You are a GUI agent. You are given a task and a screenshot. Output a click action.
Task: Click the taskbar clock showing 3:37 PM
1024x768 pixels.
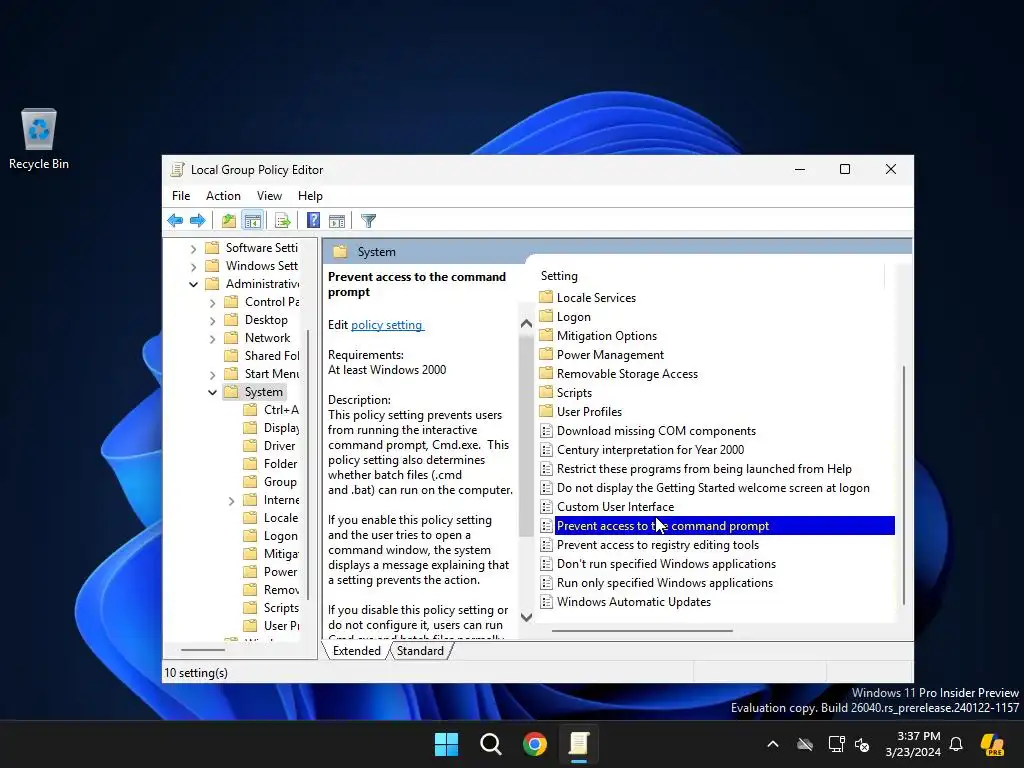coord(913,744)
